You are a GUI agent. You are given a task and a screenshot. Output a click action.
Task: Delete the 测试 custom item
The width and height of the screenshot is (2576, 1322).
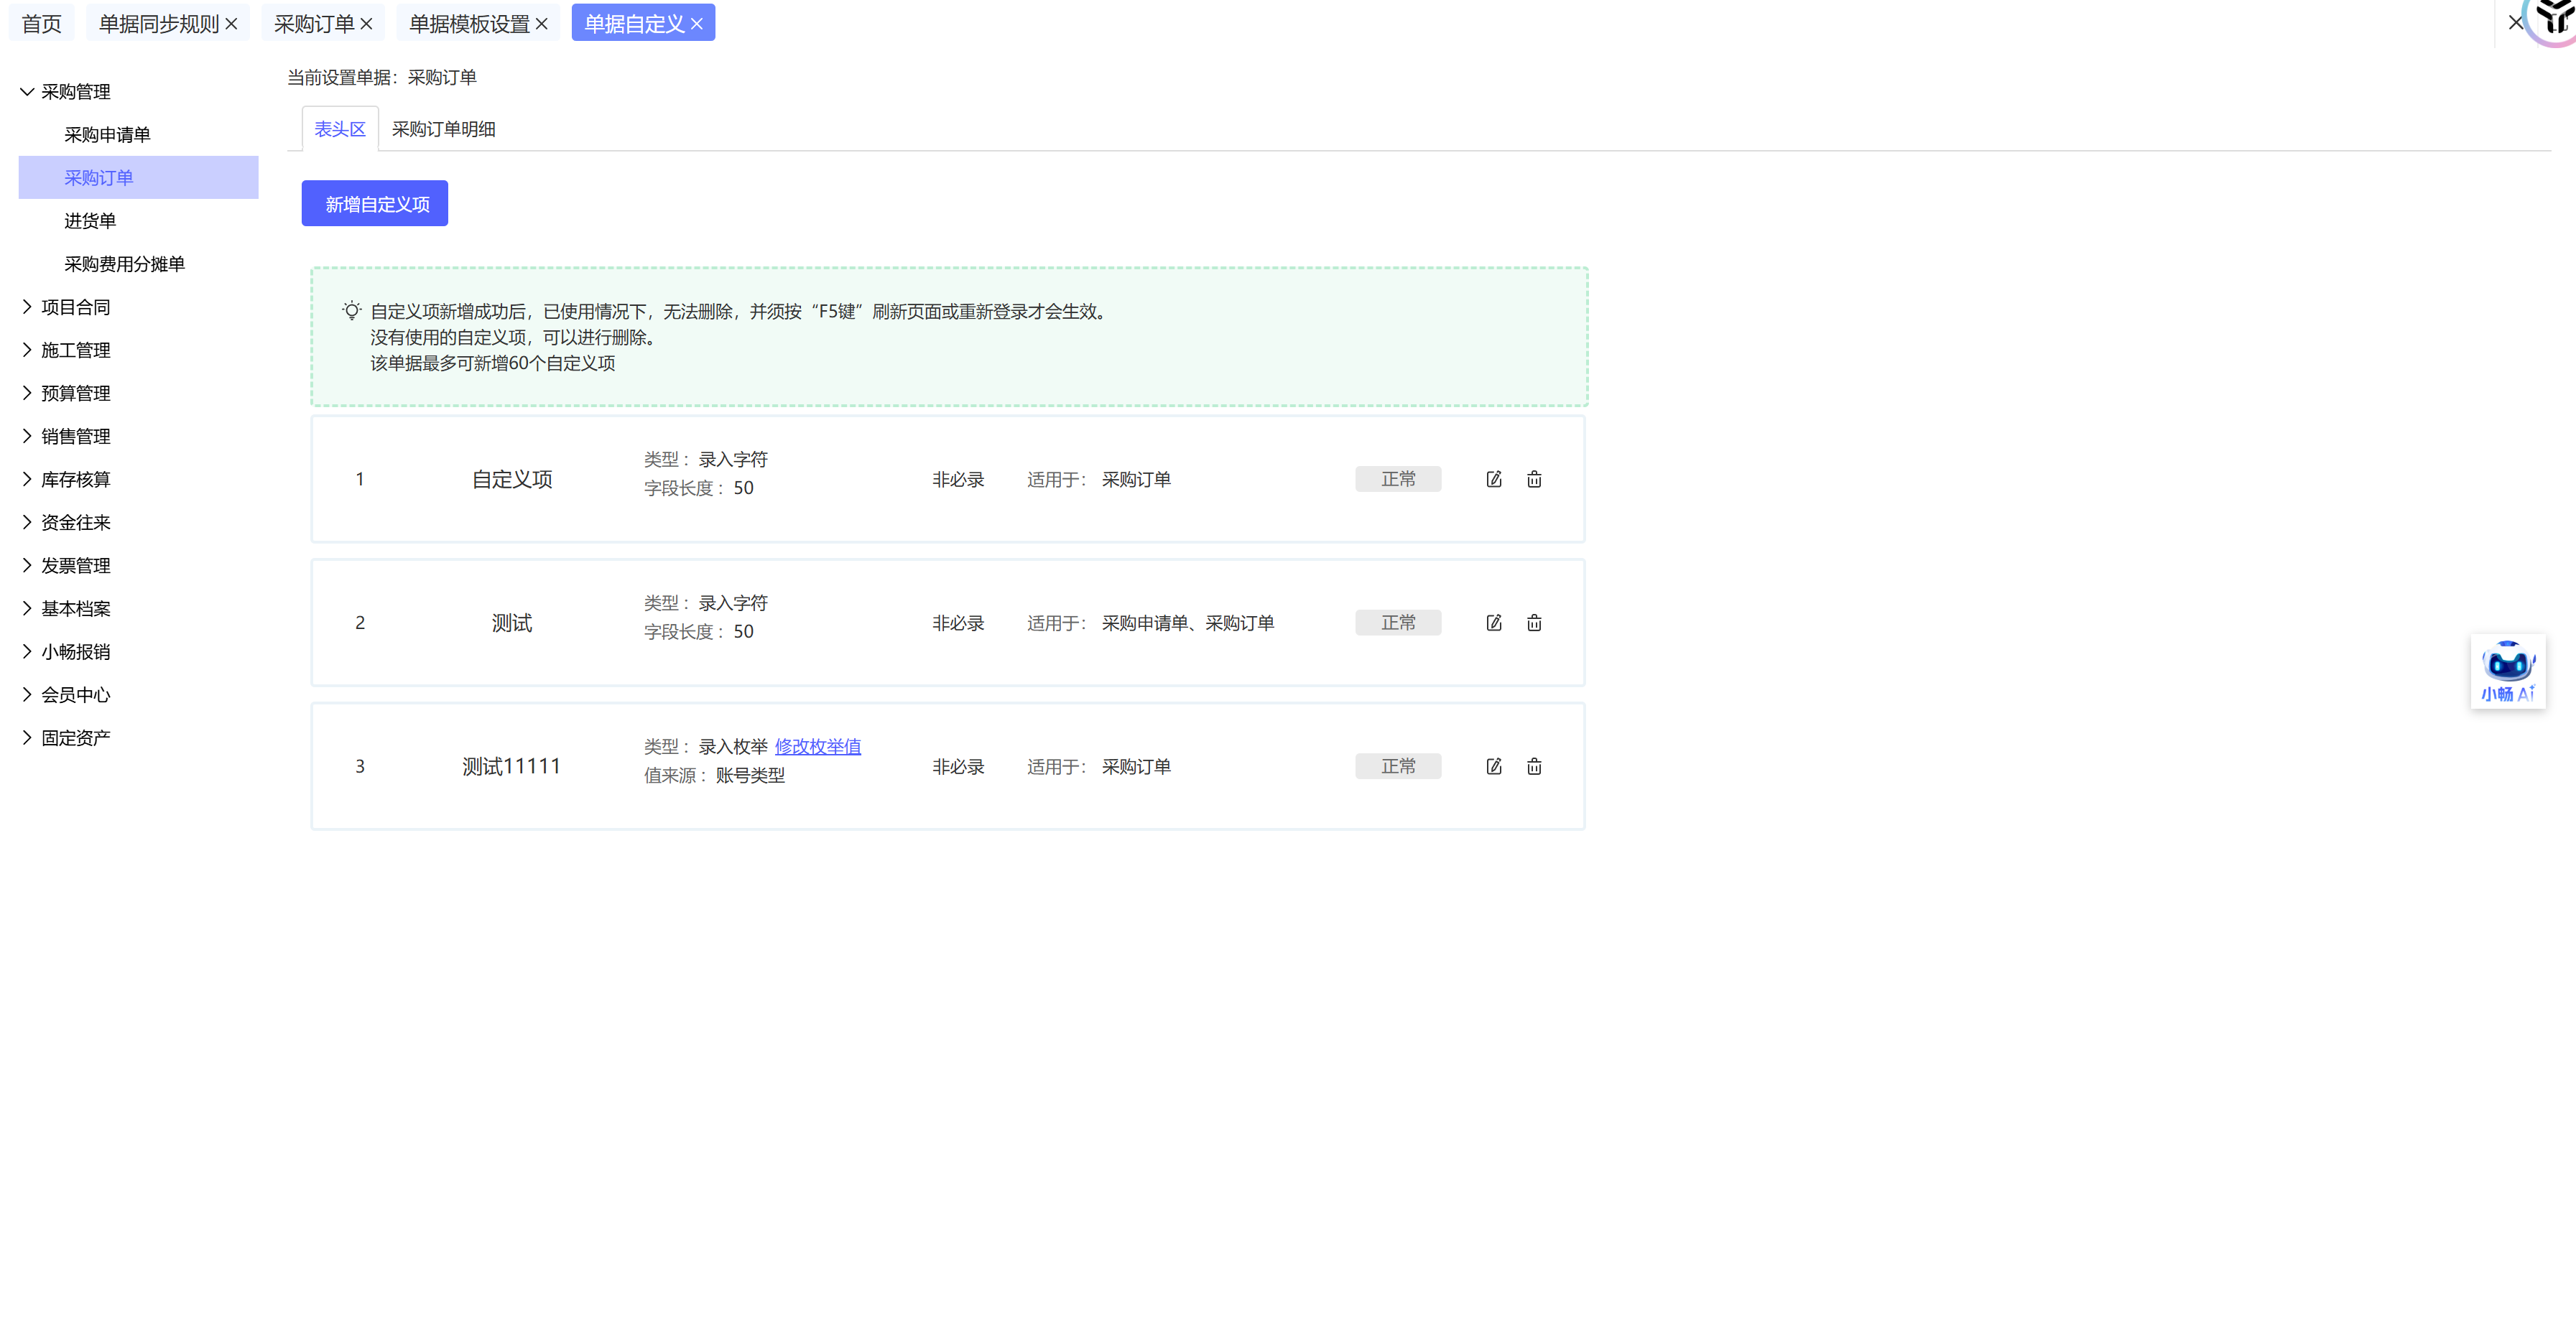point(1534,623)
